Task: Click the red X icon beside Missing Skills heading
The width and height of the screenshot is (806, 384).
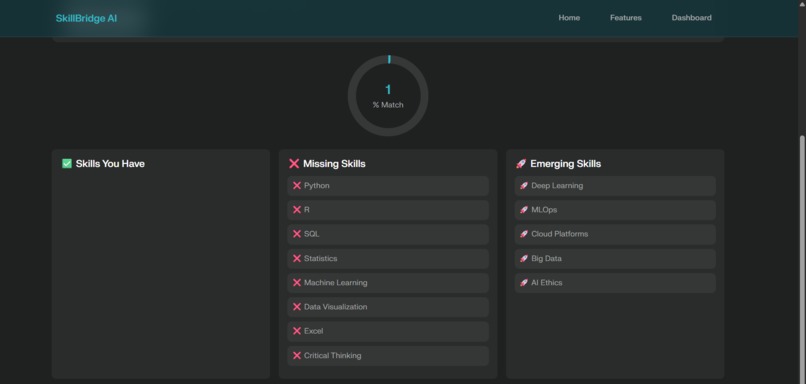Action: pyautogui.click(x=294, y=163)
